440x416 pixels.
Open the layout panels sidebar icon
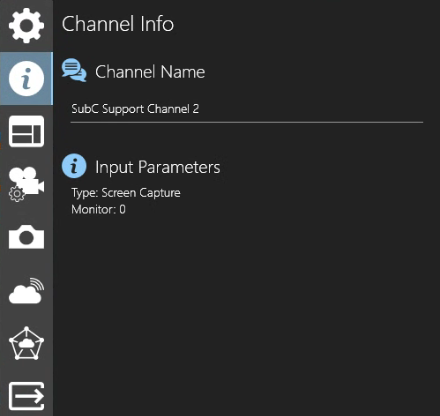(26, 131)
